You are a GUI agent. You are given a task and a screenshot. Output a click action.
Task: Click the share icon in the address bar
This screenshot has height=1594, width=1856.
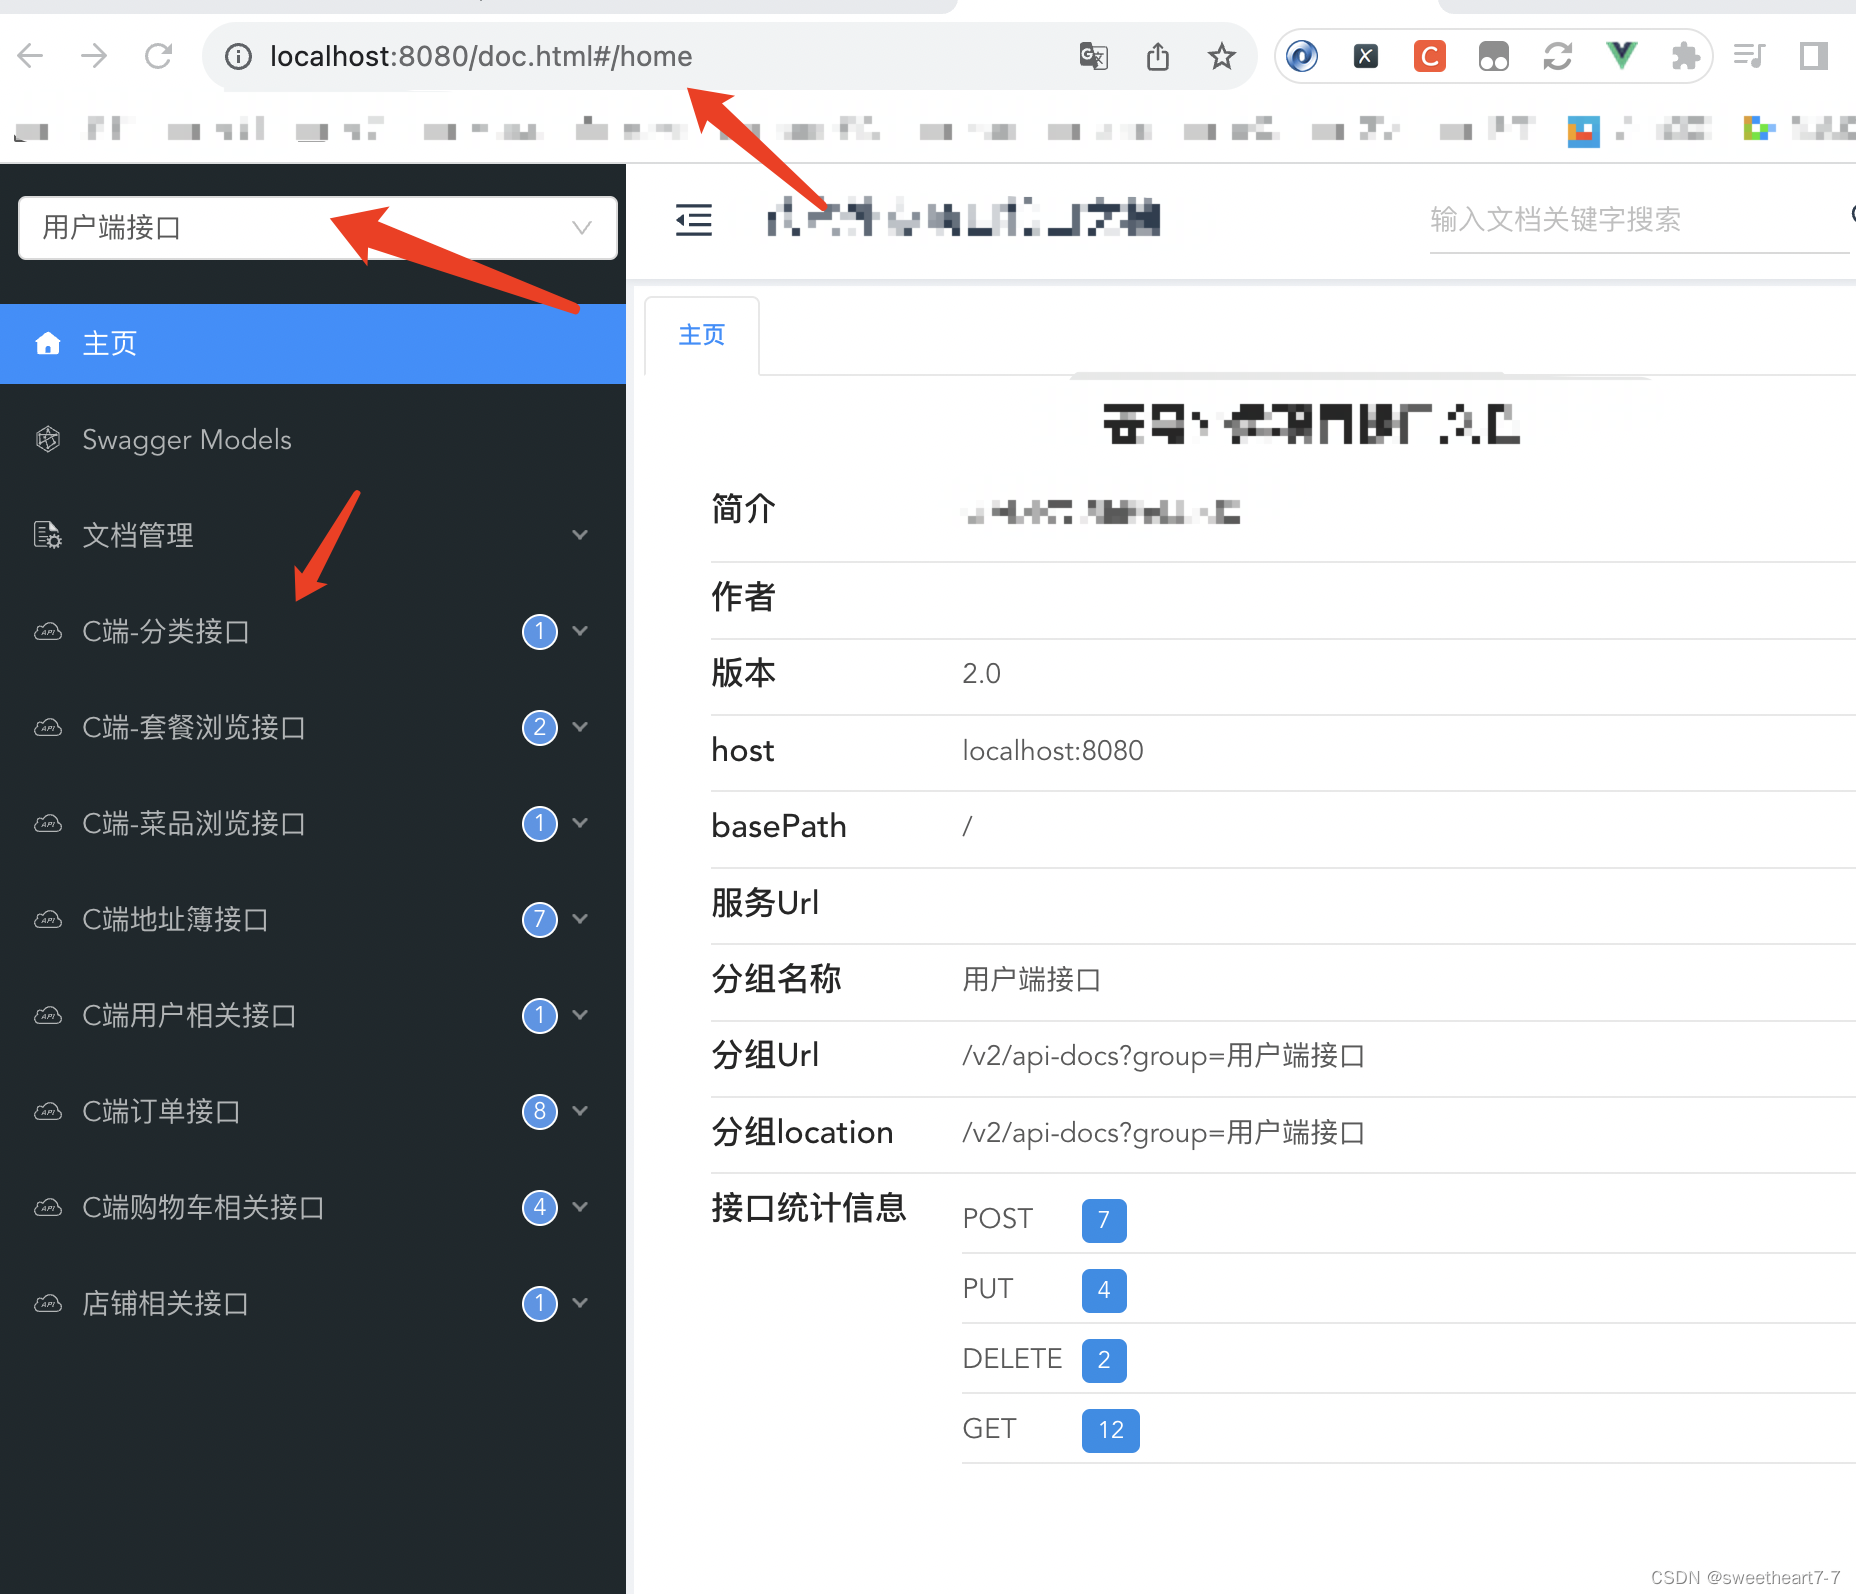pos(1158,56)
